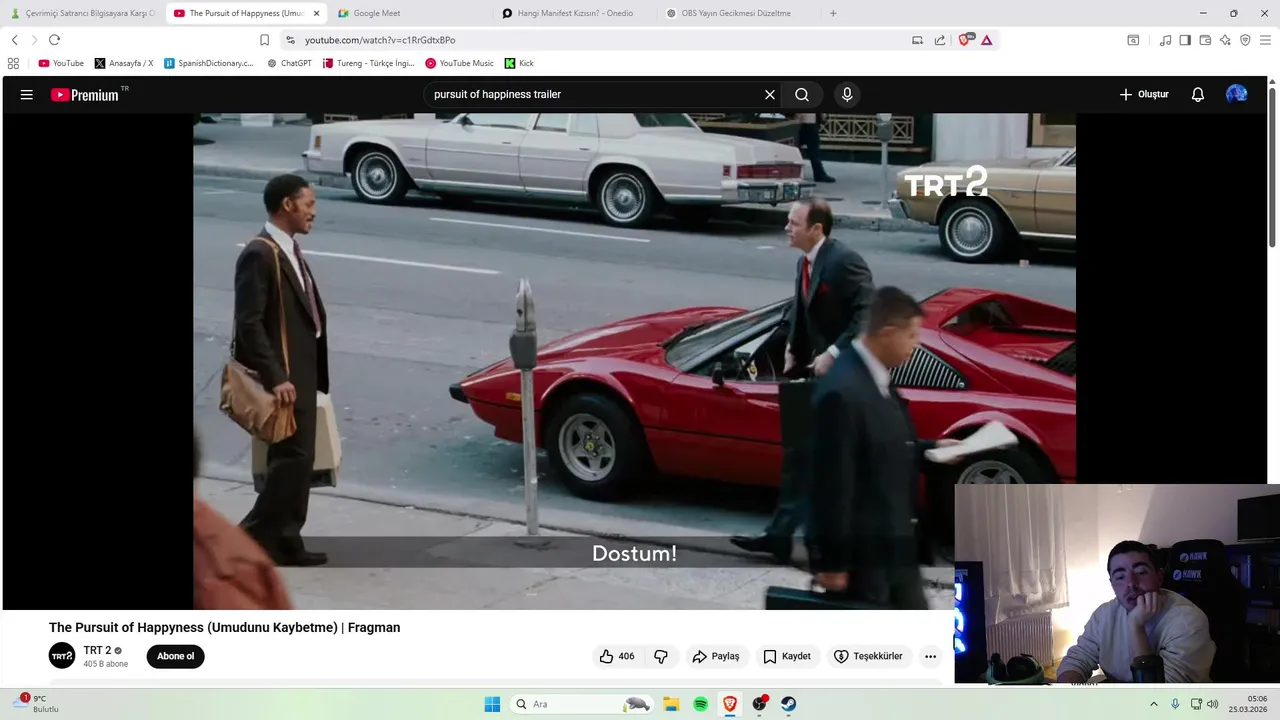Switch to Çevrimiçi Satranç tab
This screenshot has width=1280, height=720.
[82, 13]
